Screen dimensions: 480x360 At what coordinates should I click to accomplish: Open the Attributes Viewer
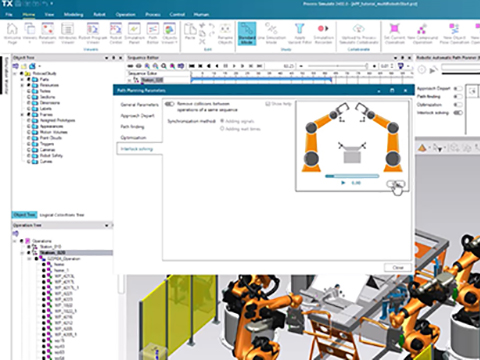67,33
